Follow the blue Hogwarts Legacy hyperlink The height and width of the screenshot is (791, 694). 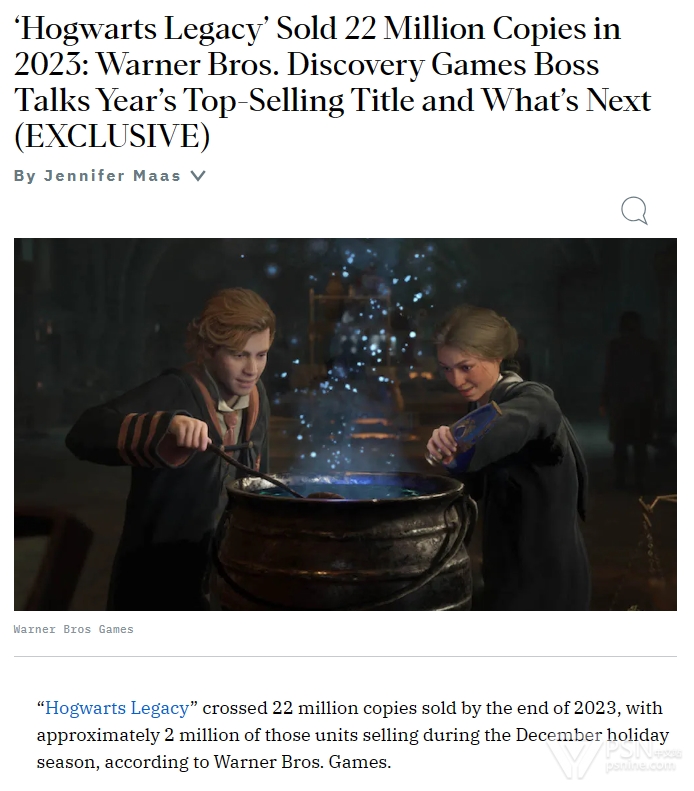[117, 708]
